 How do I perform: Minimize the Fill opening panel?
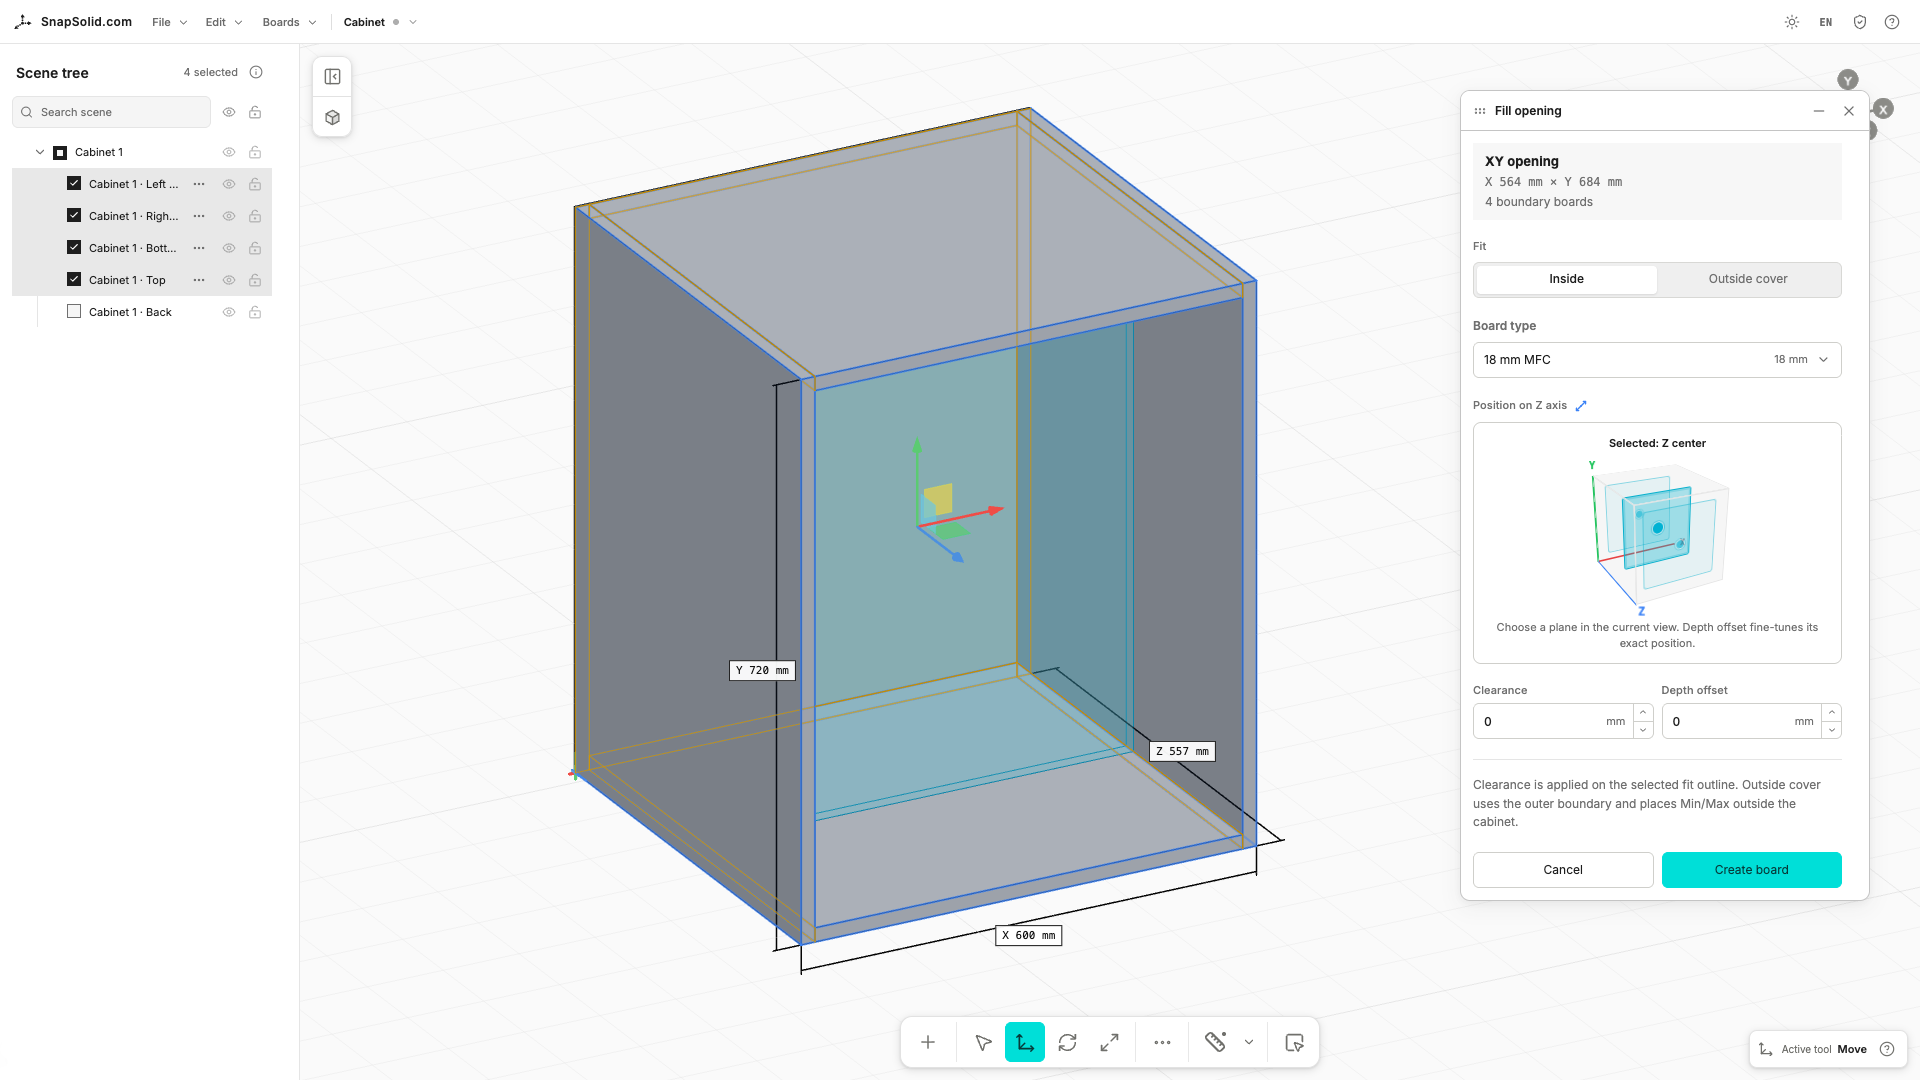[1819, 111]
